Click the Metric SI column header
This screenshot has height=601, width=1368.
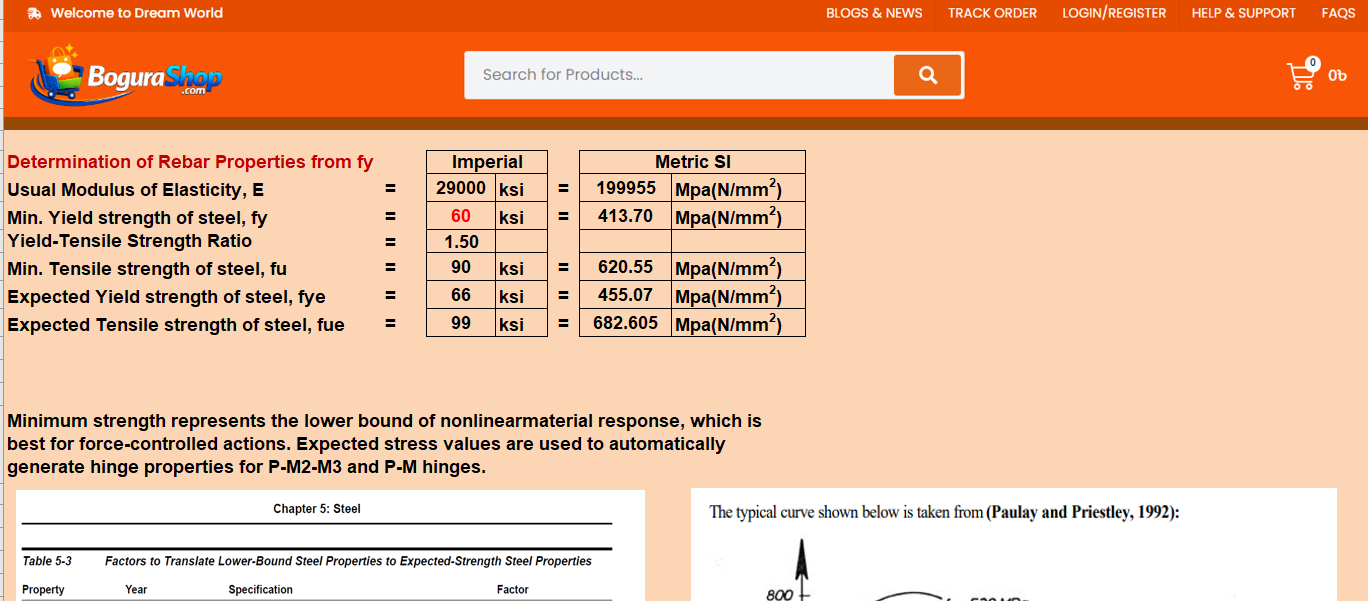coord(693,162)
